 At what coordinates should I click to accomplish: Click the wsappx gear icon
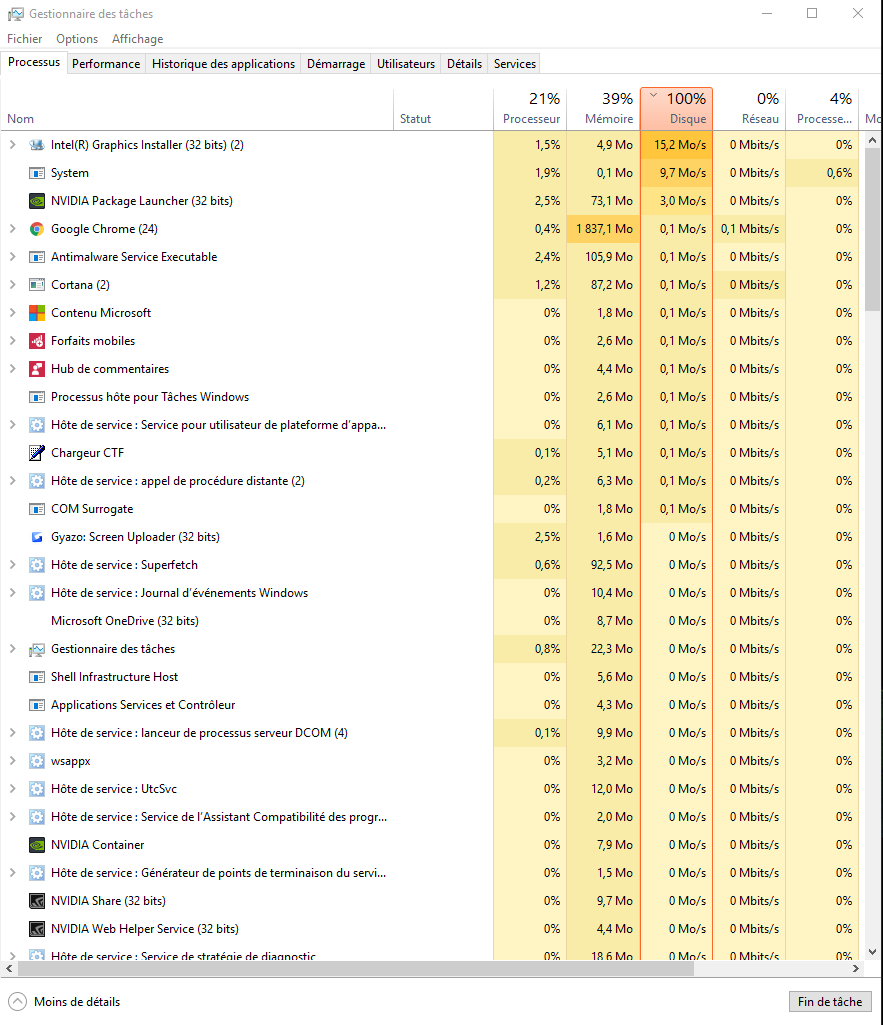pos(37,761)
